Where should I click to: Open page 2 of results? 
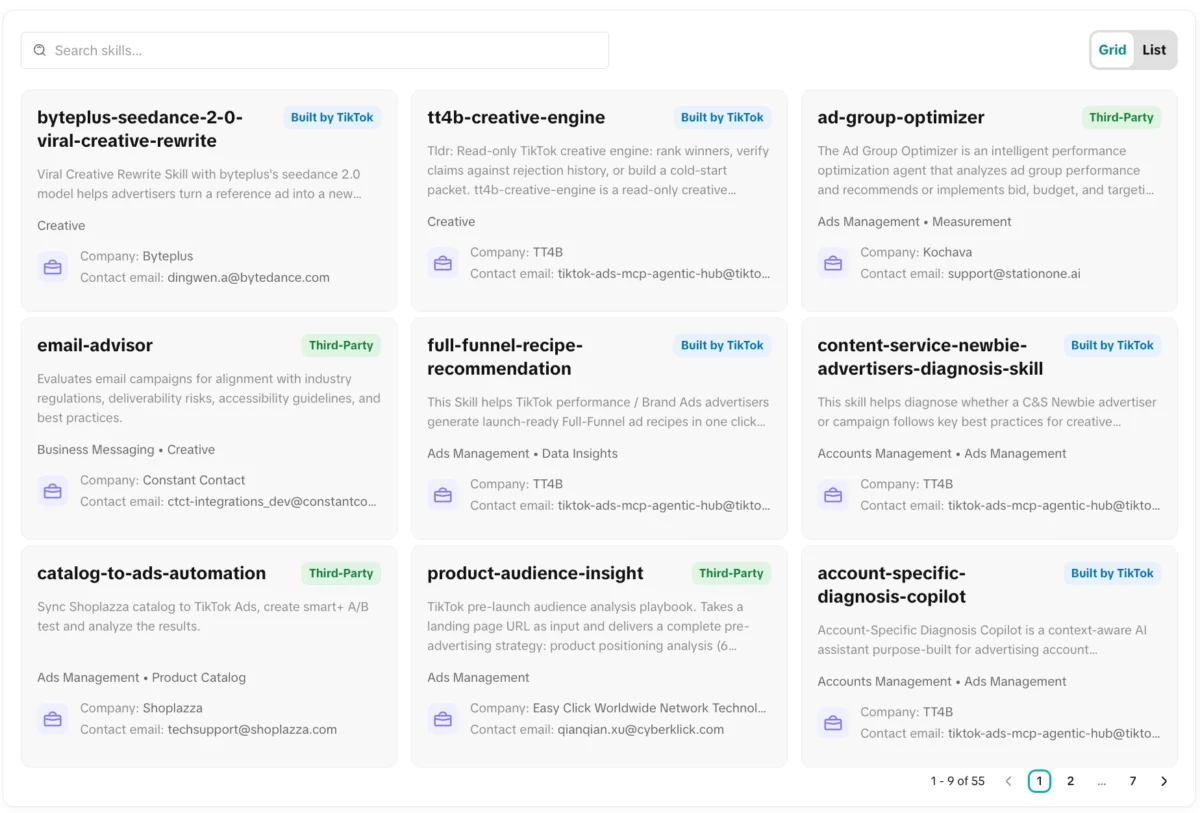pyautogui.click(x=1070, y=781)
